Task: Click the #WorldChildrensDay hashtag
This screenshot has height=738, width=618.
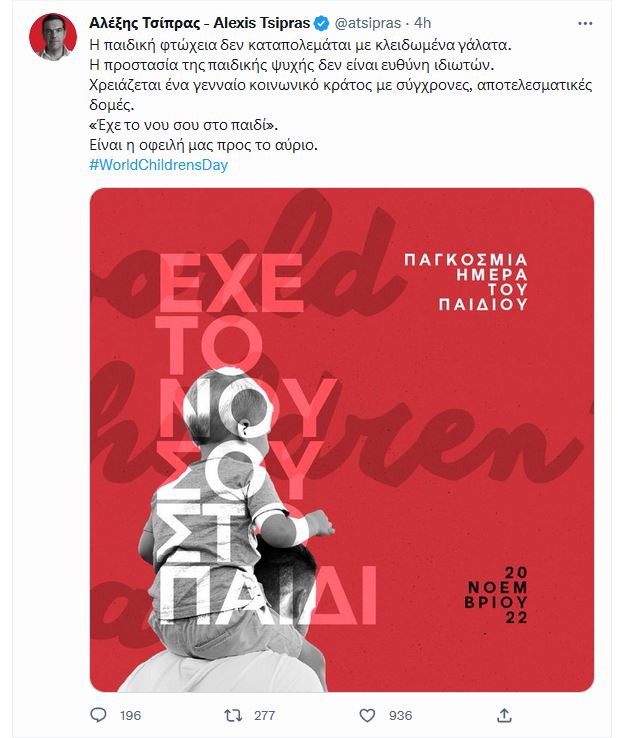Action: pyautogui.click(x=159, y=165)
